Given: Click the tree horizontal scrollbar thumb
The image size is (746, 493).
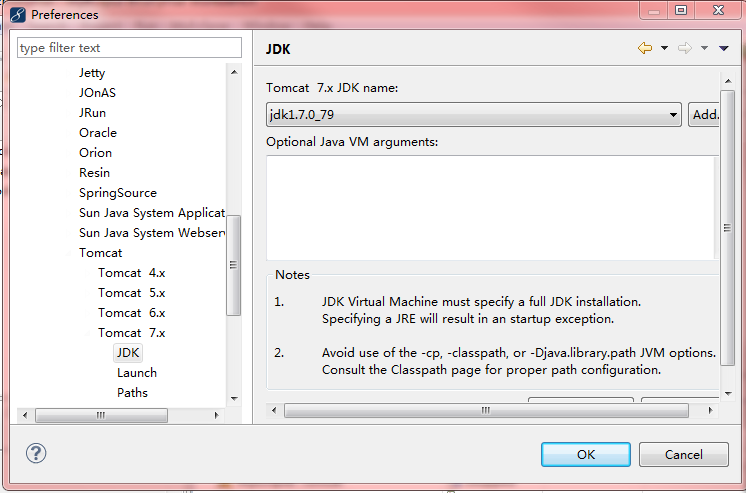Looking at the screenshot, I should pyautogui.click(x=101, y=415).
